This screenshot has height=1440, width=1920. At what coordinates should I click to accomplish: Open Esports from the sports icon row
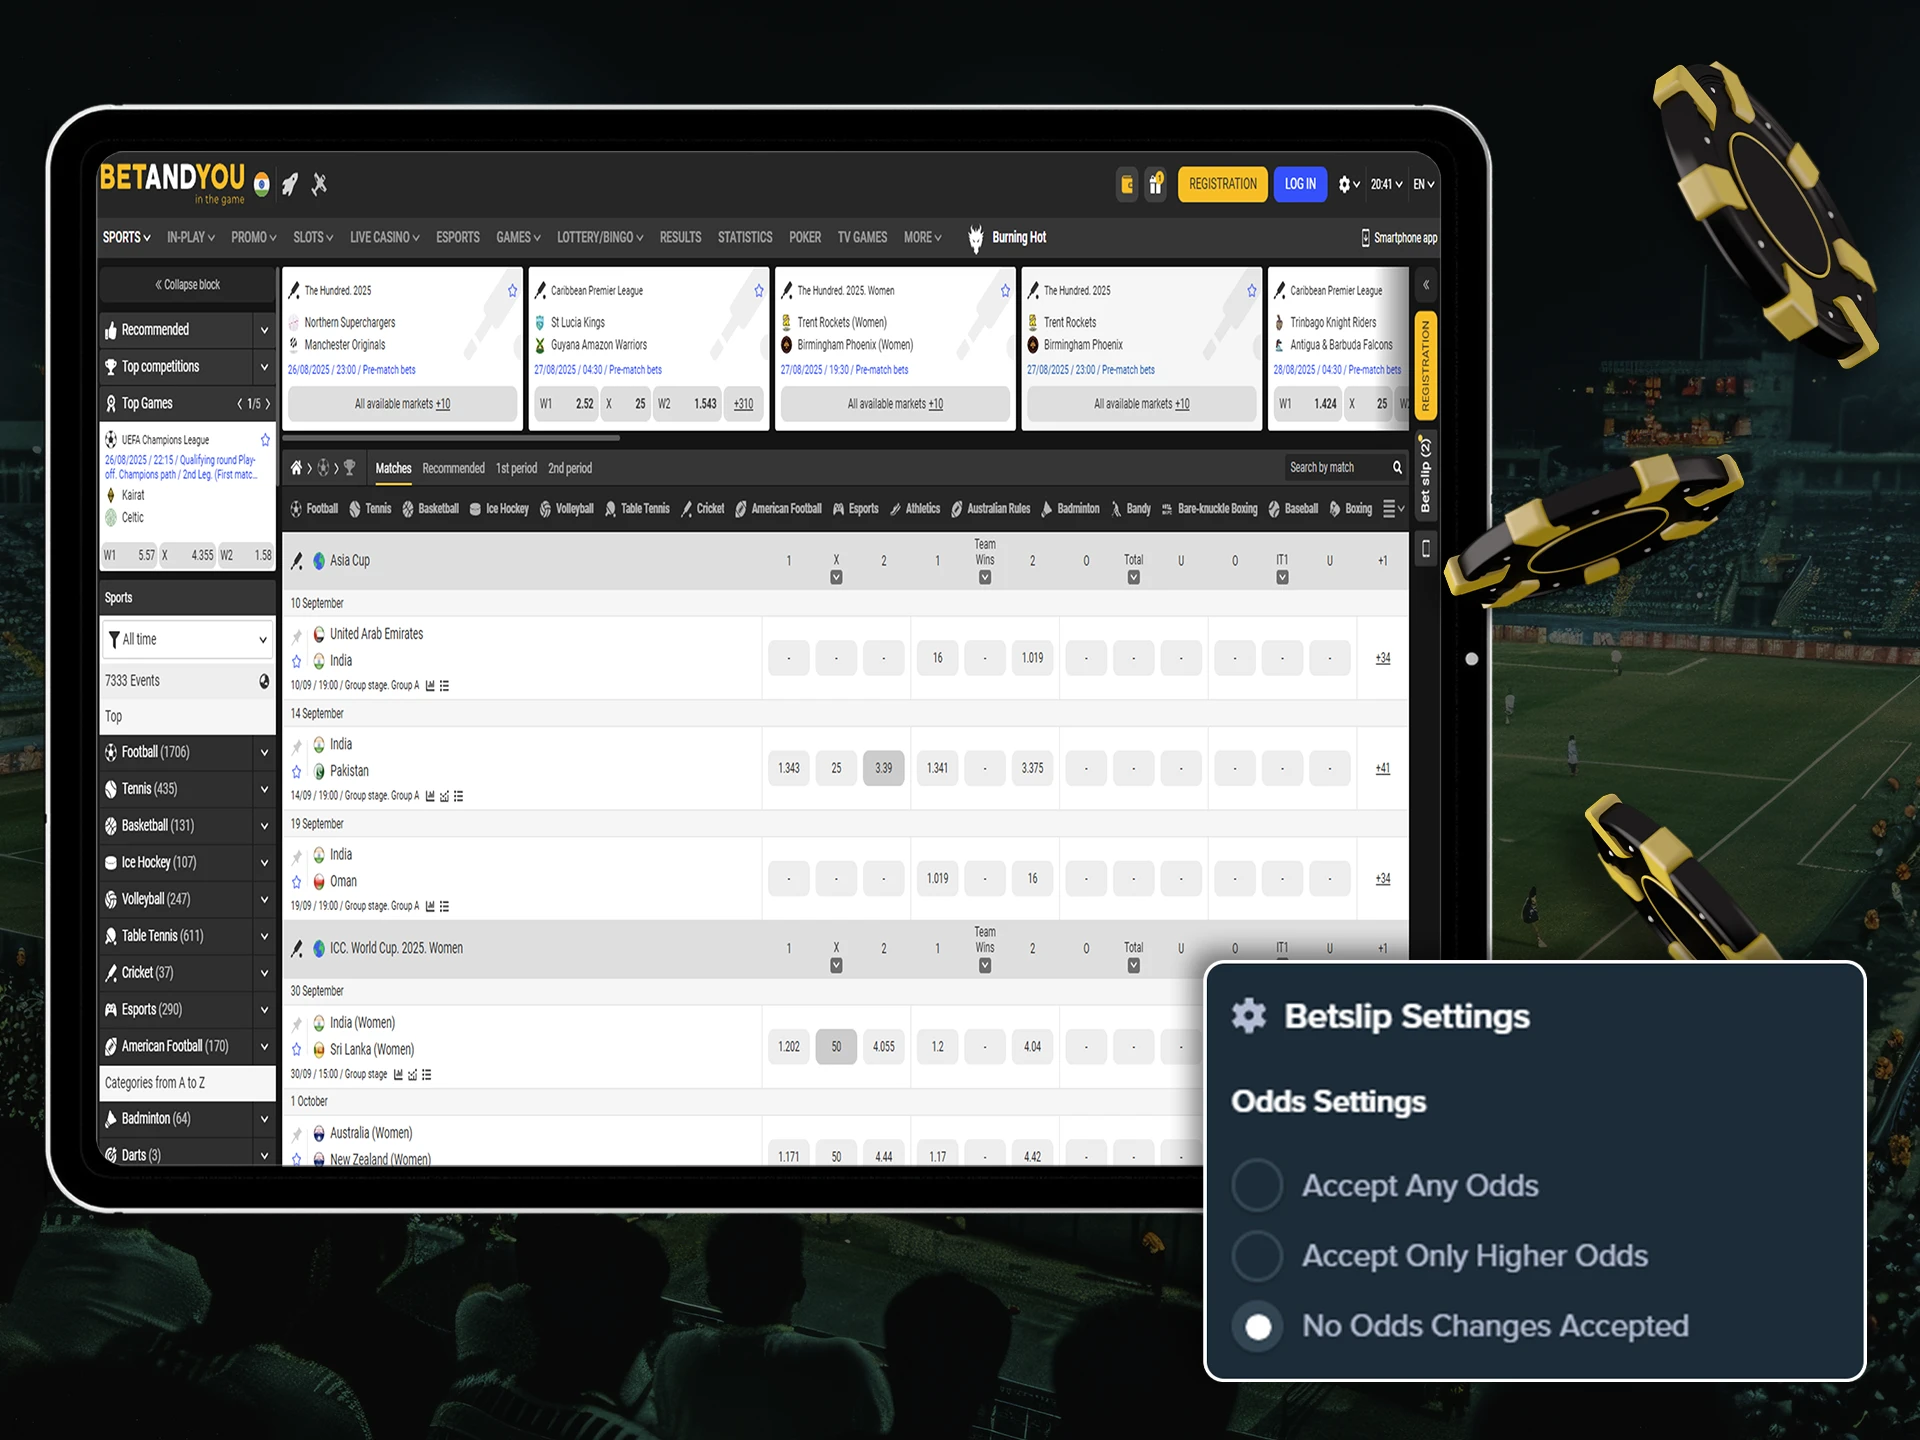[x=840, y=509]
